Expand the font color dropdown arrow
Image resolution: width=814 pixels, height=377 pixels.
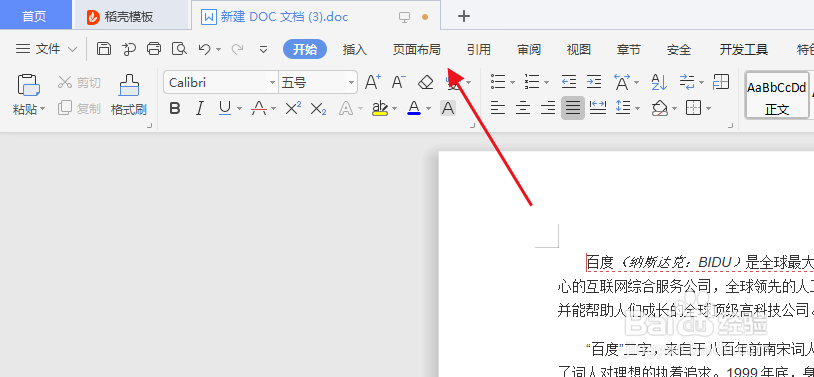pos(428,109)
